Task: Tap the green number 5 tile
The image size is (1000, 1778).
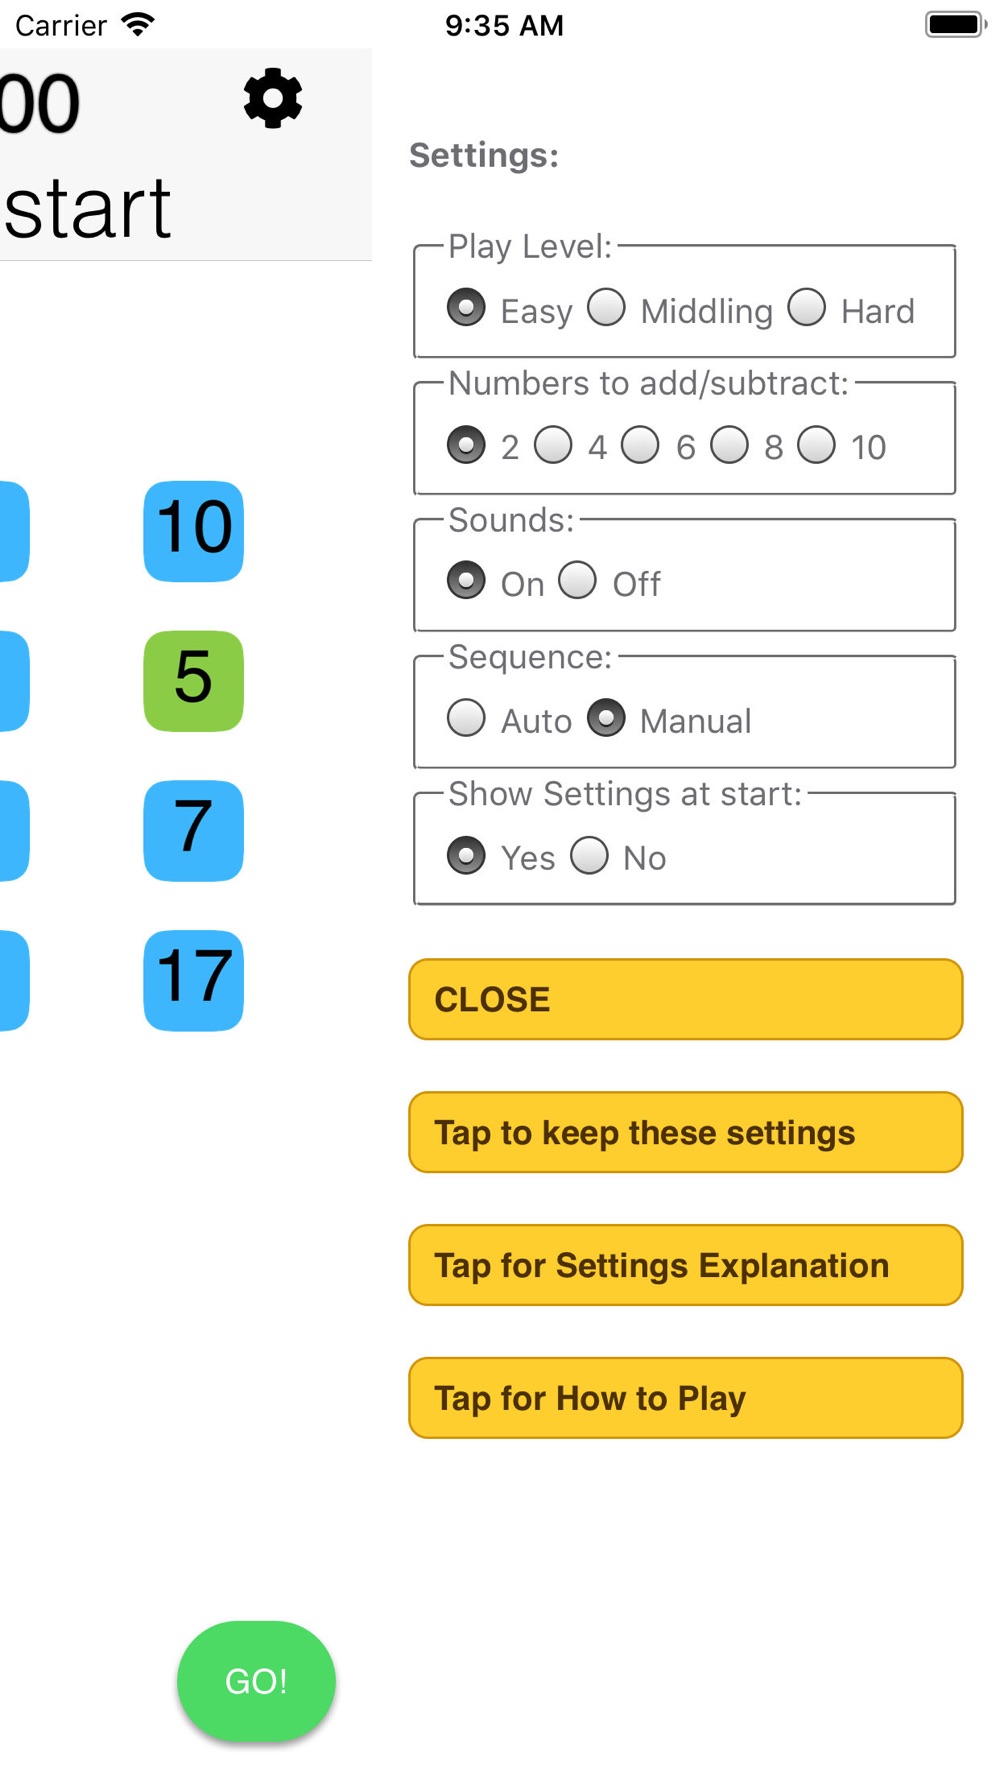Action: [x=194, y=681]
